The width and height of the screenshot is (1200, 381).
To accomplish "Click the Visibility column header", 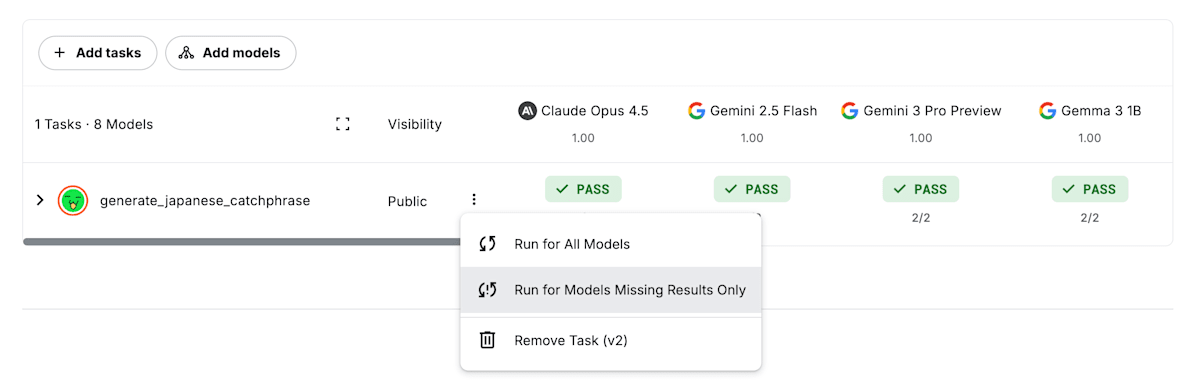I will 415,124.
